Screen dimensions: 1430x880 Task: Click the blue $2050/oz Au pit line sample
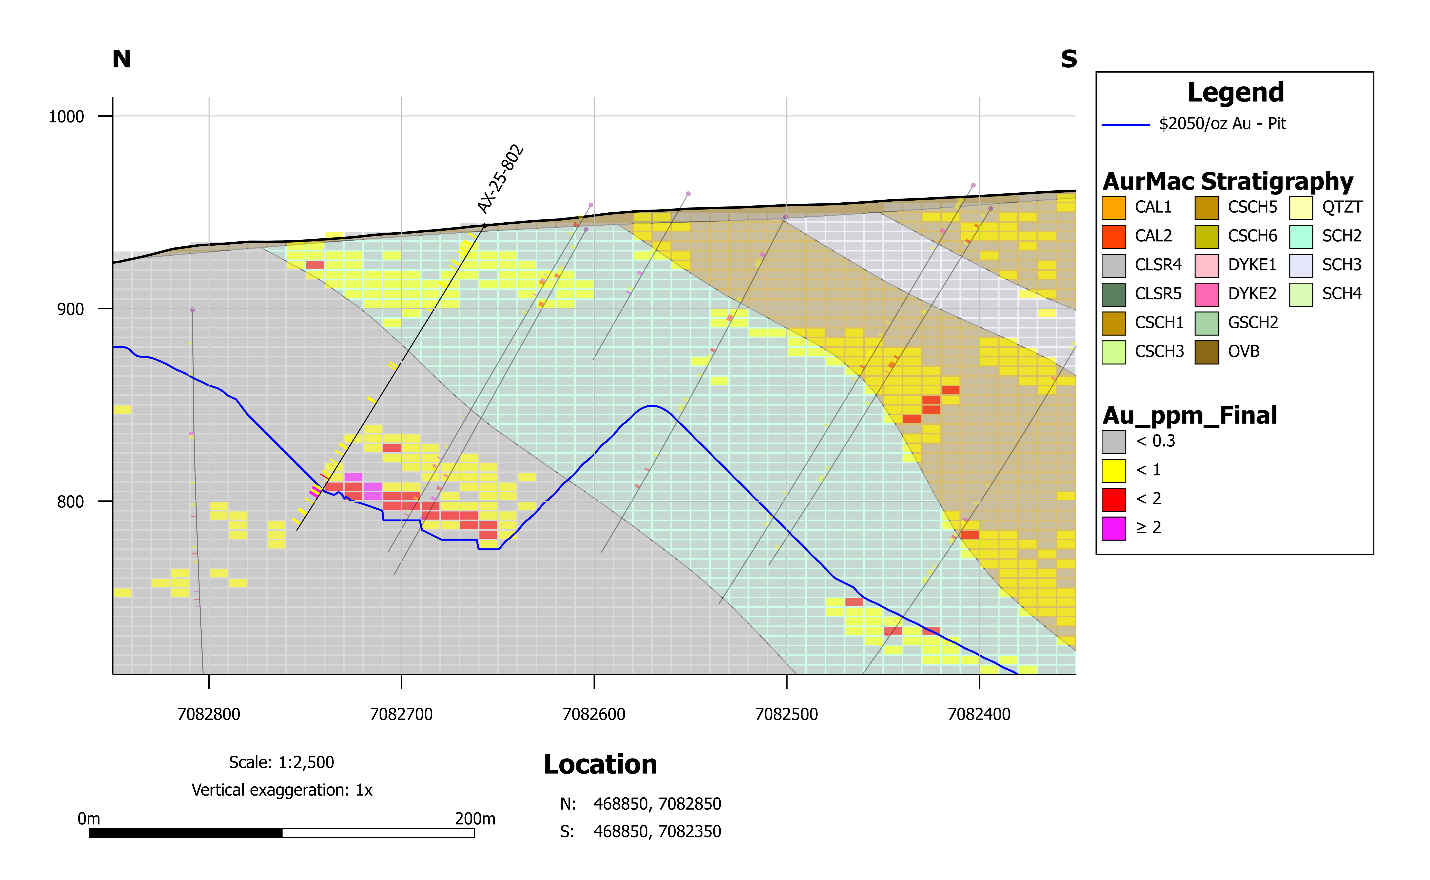click(x=1125, y=125)
